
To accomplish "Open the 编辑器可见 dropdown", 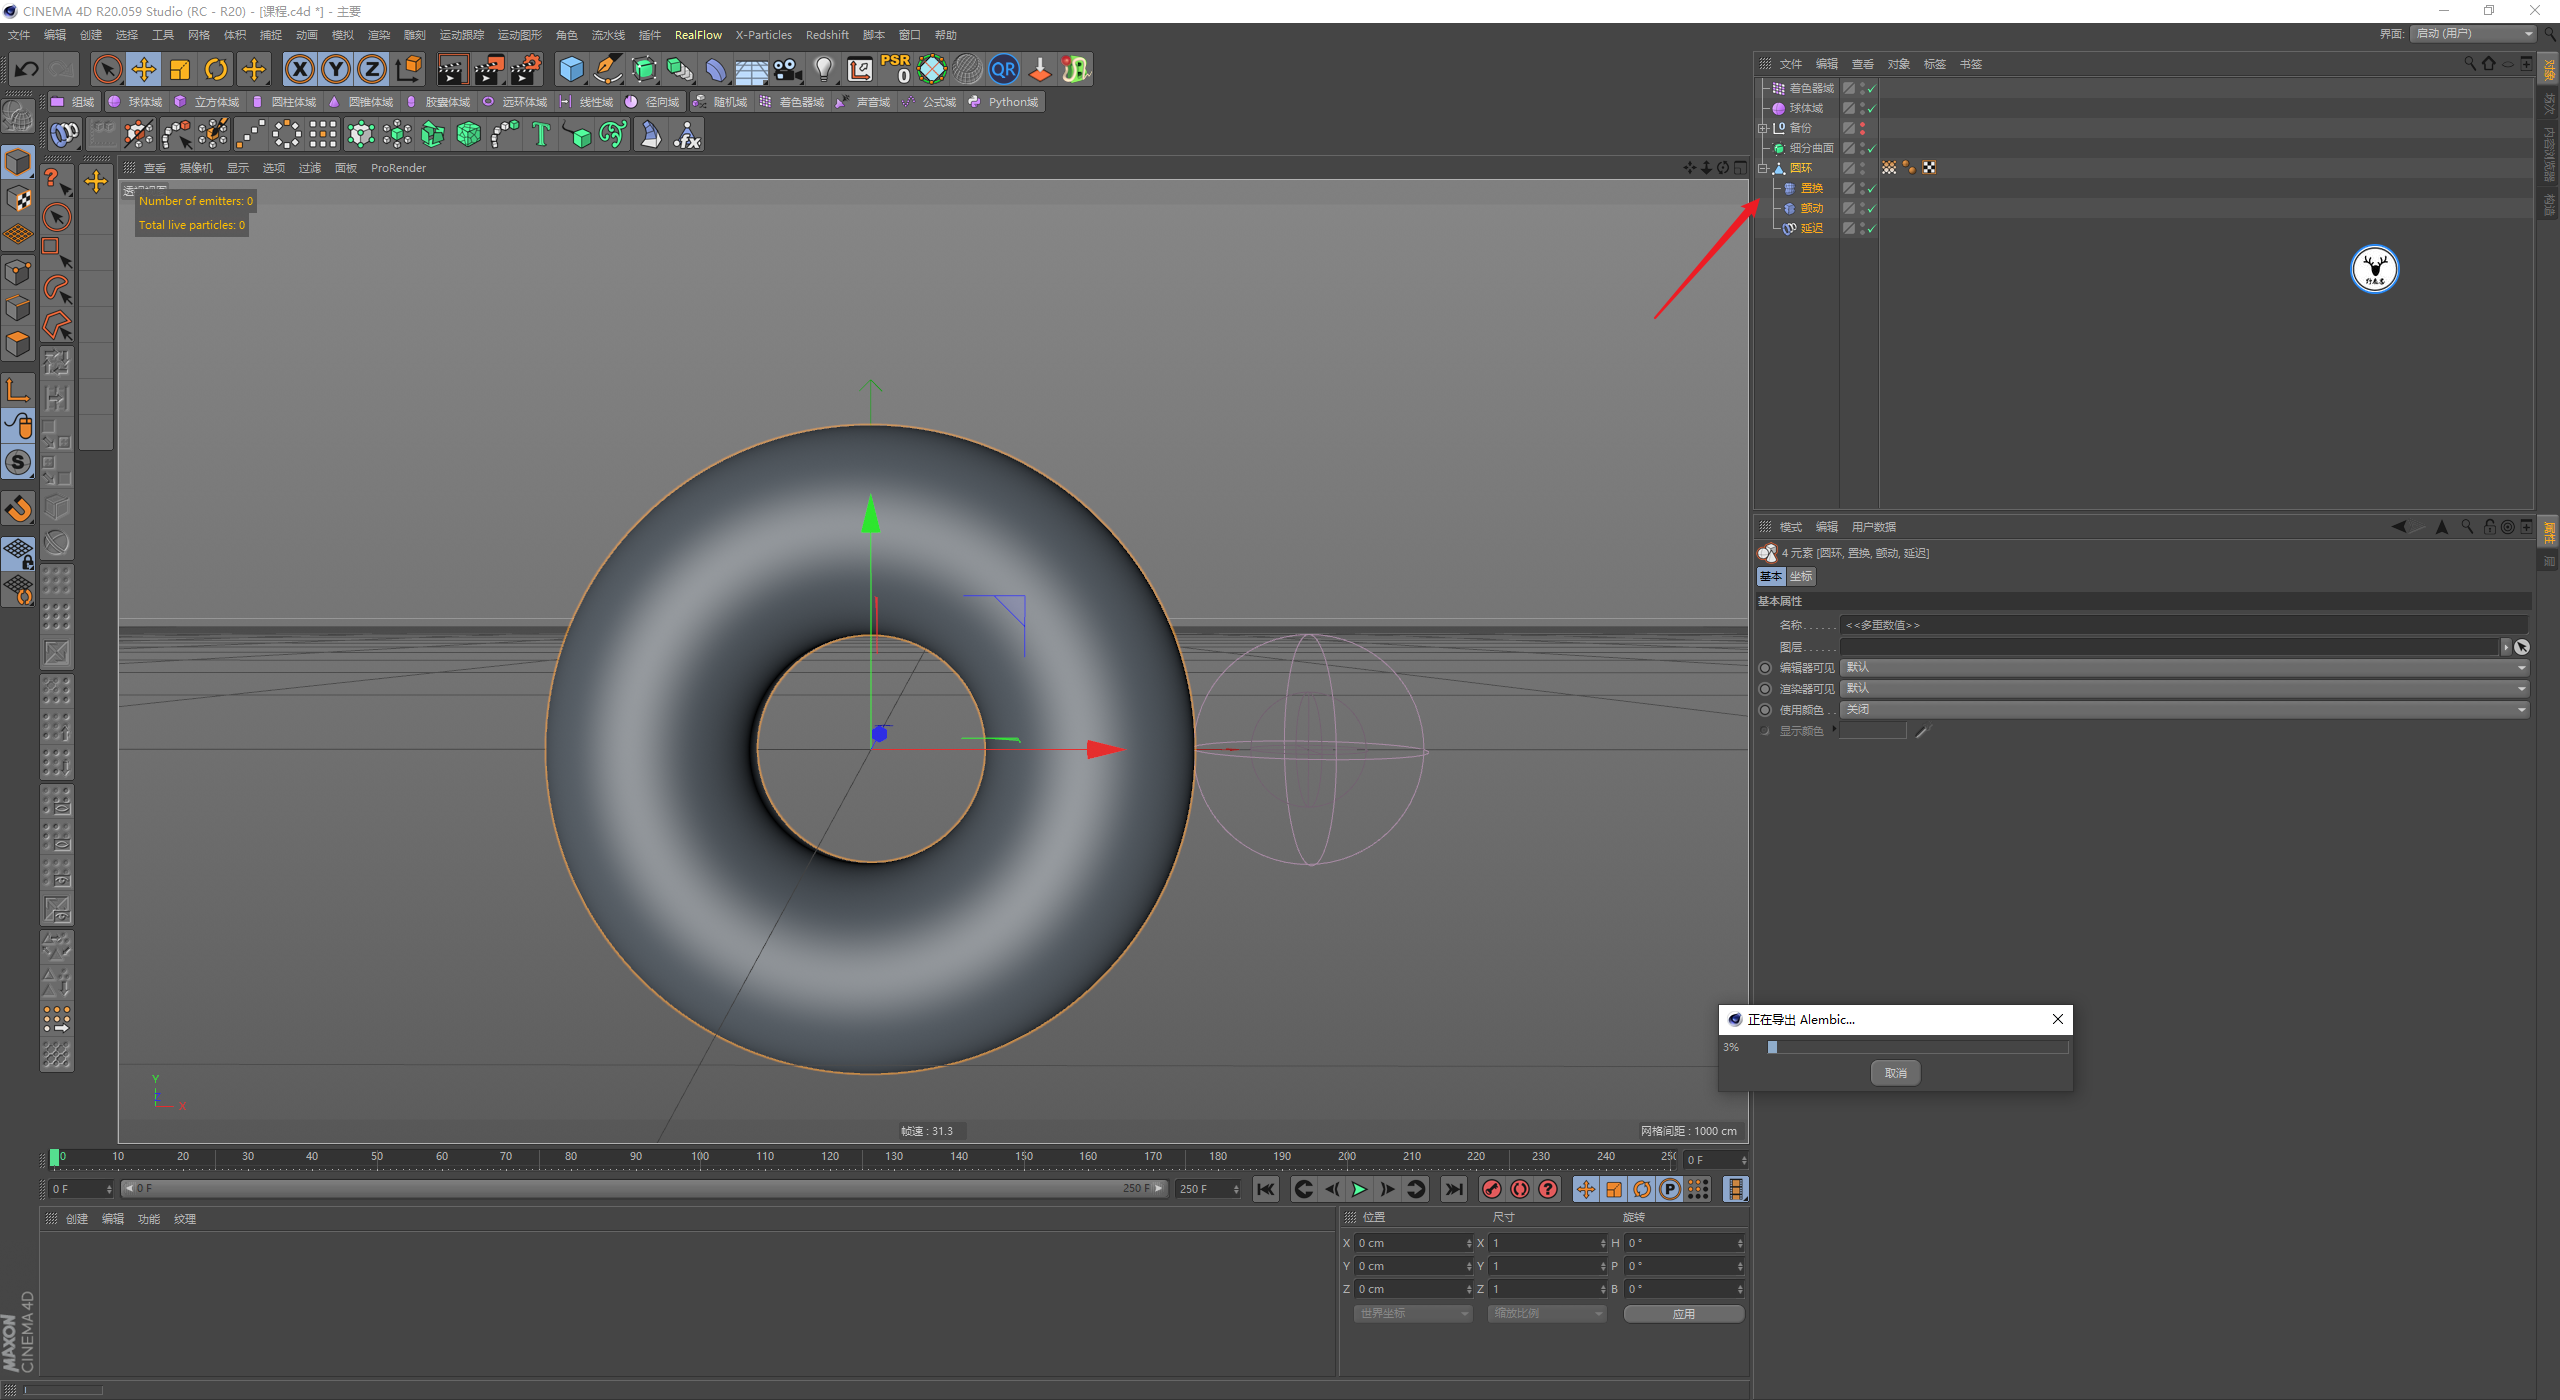I will pos(2184,667).
